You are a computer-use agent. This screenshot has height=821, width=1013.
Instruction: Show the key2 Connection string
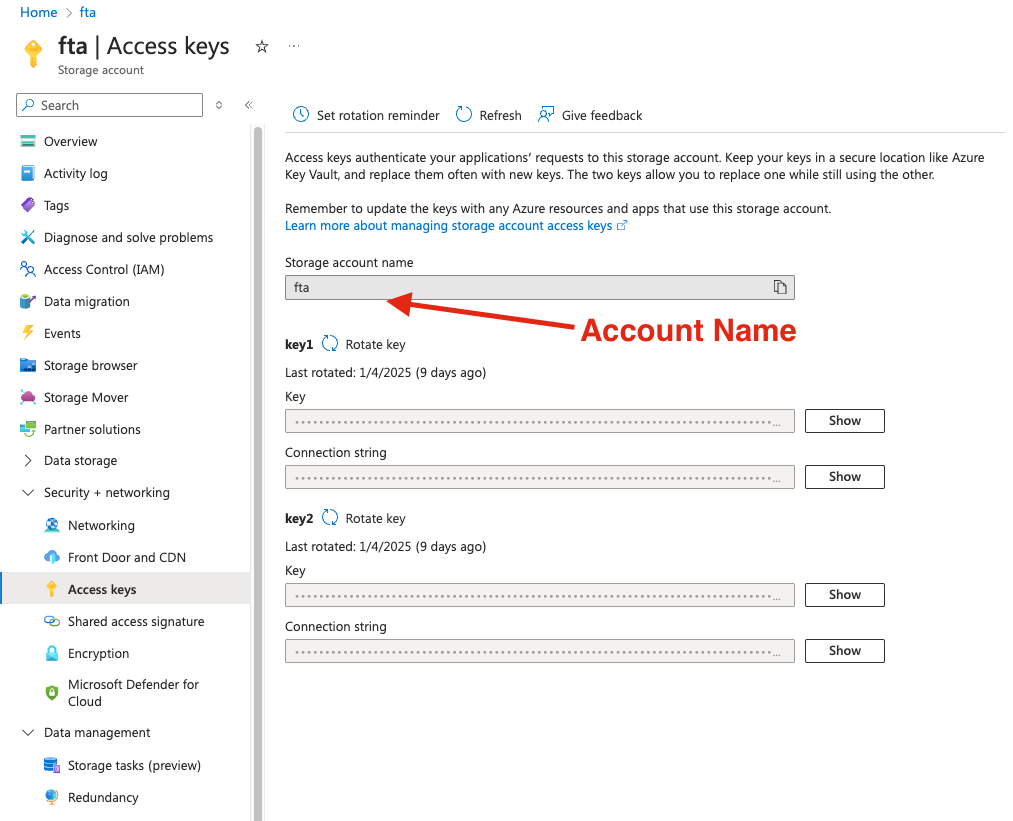[844, 650]
